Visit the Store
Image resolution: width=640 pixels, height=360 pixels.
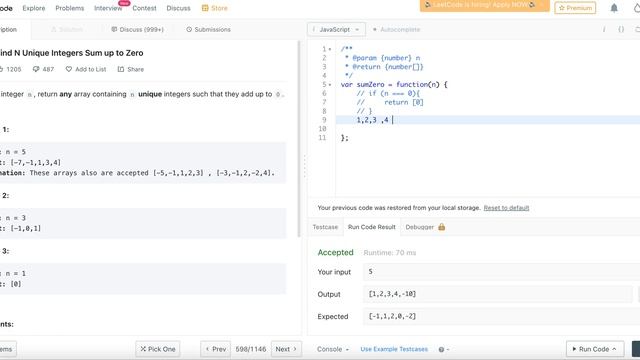coord(215,8)
